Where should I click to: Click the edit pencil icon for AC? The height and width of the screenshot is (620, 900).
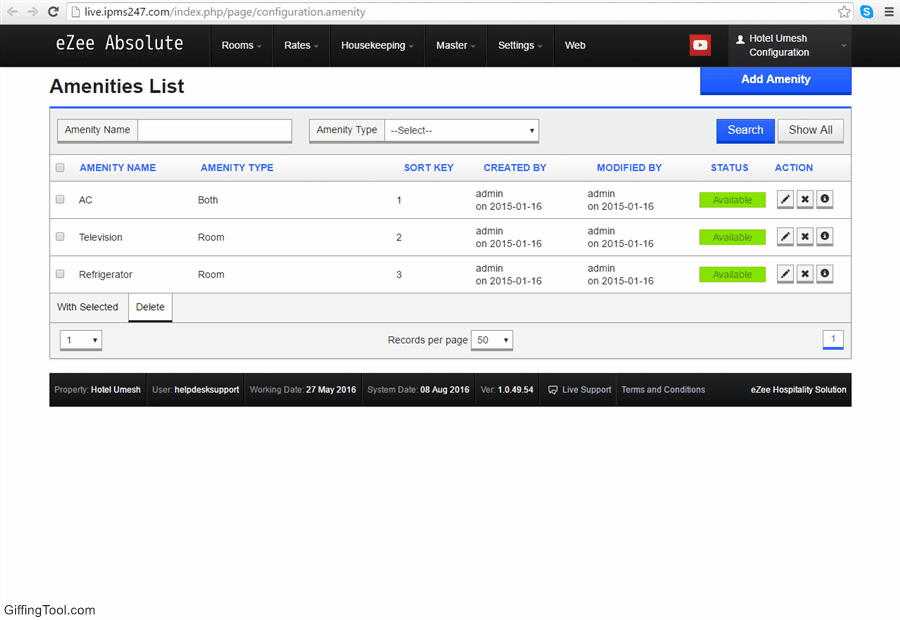(785, 199)
